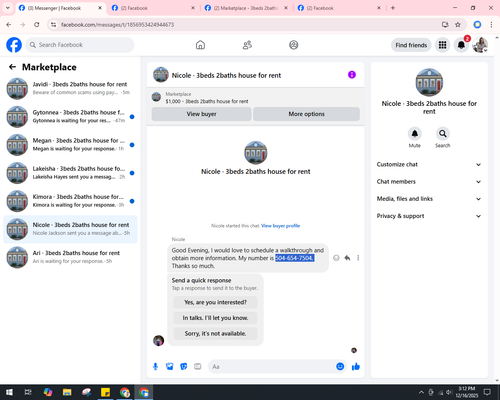Send quick response 'Yes, are you interested?'
500x400 pixels.
215,302
